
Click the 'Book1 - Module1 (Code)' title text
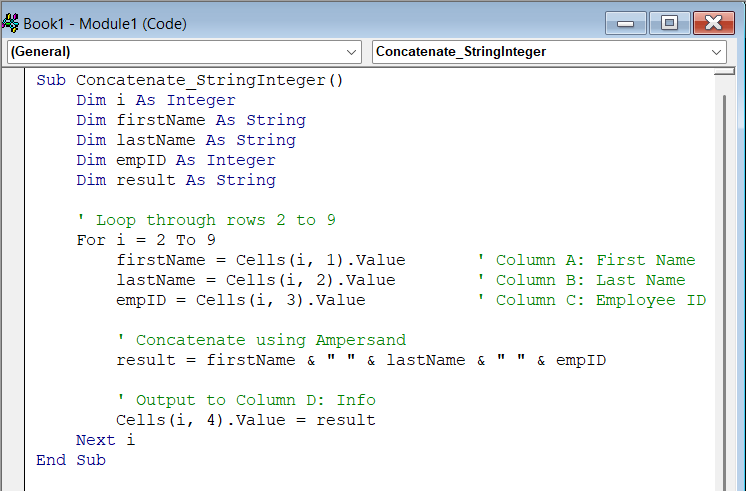pyautogui.click(x=105, y=23)
